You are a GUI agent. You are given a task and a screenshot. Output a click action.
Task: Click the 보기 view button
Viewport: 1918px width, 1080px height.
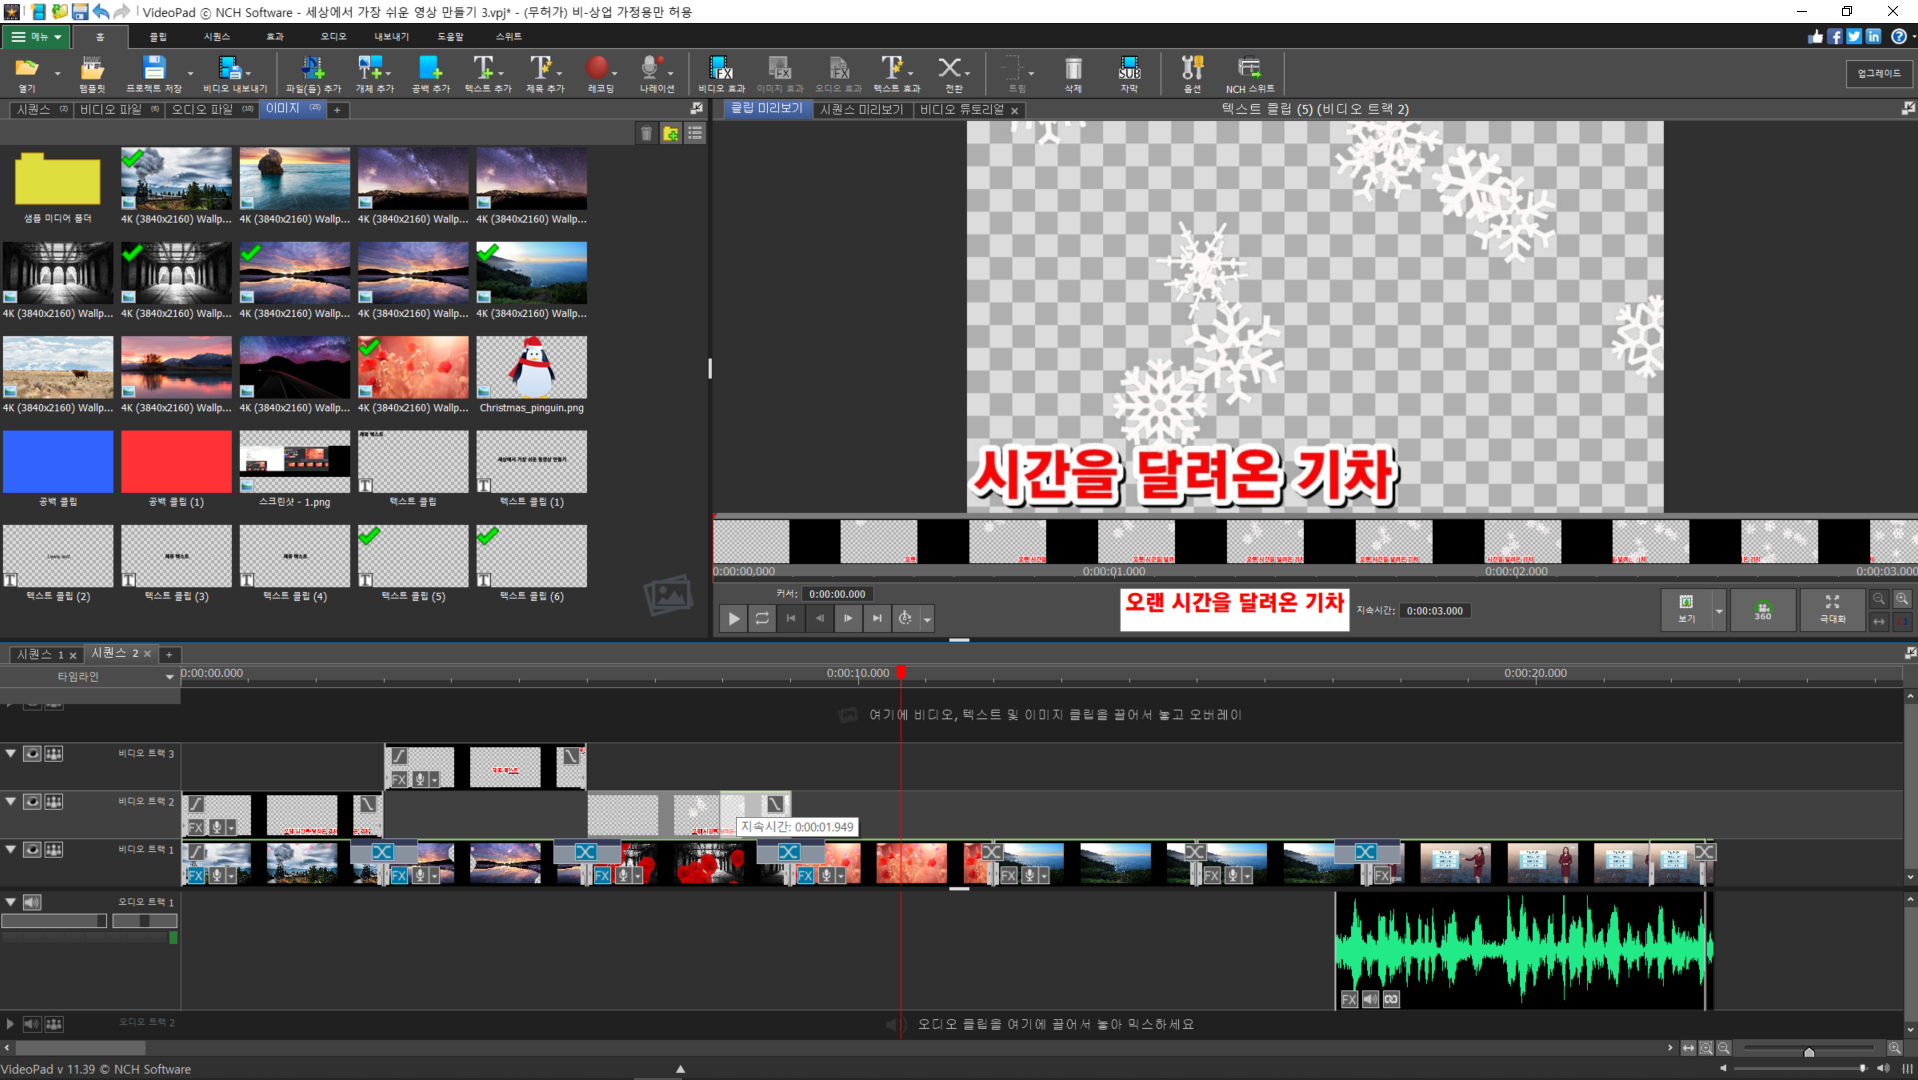coord(1687,609)
